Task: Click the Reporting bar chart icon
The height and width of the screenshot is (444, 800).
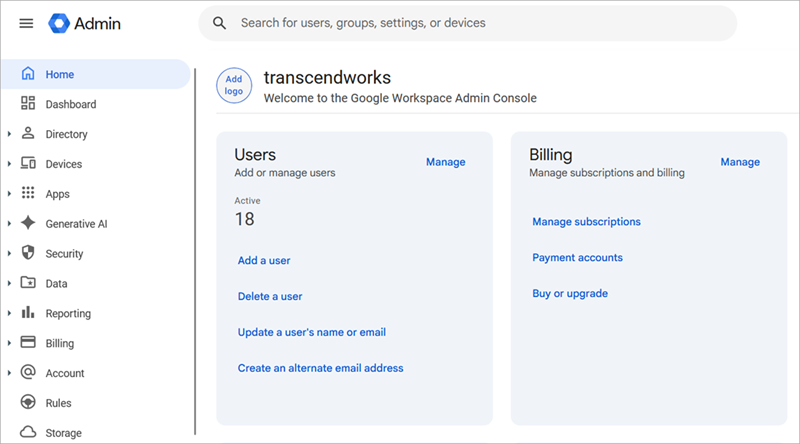Action: (x=28, y=312)
